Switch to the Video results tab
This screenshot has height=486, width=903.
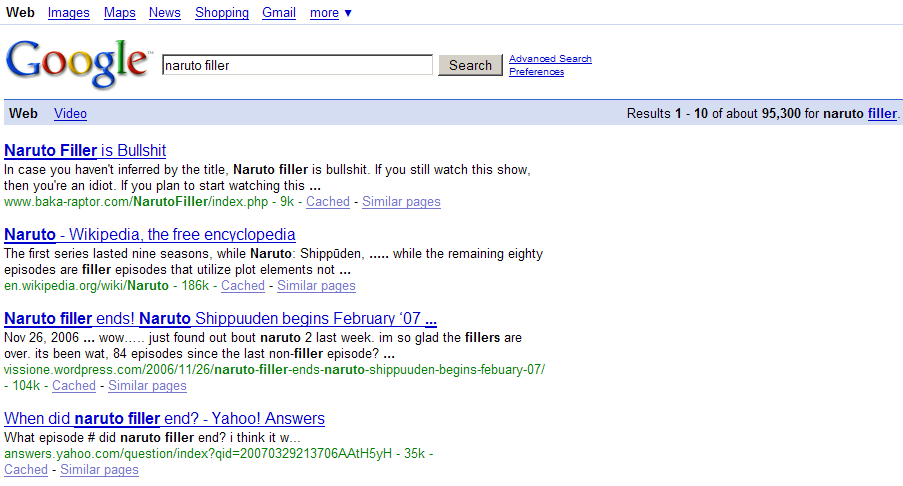(70, 113)
